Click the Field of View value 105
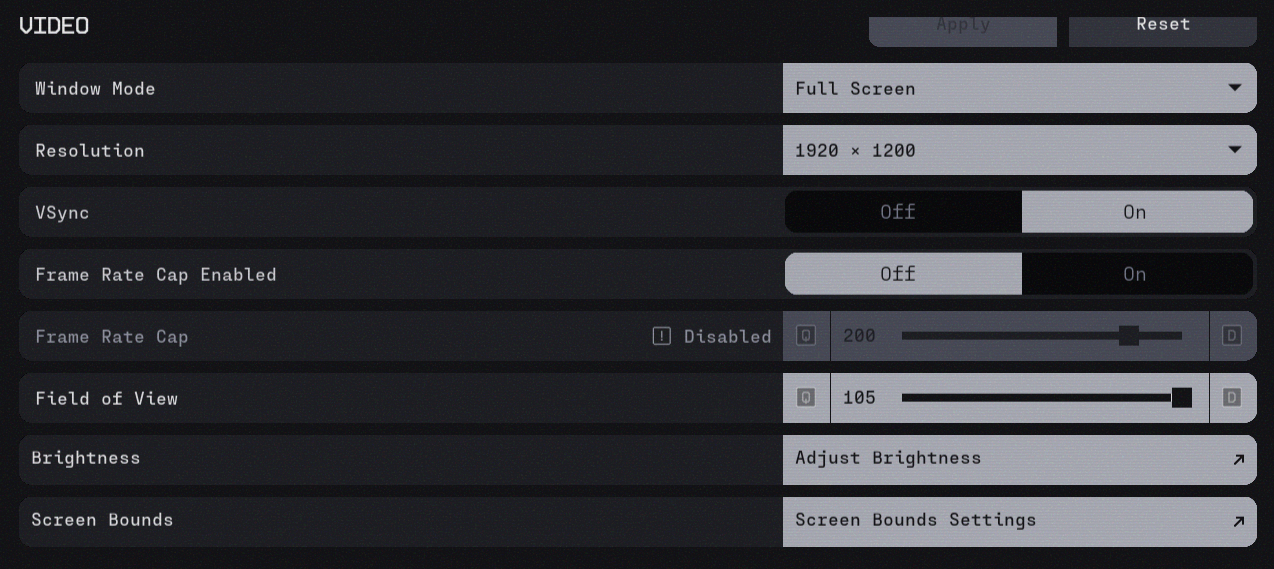 (x=859, y=398)
